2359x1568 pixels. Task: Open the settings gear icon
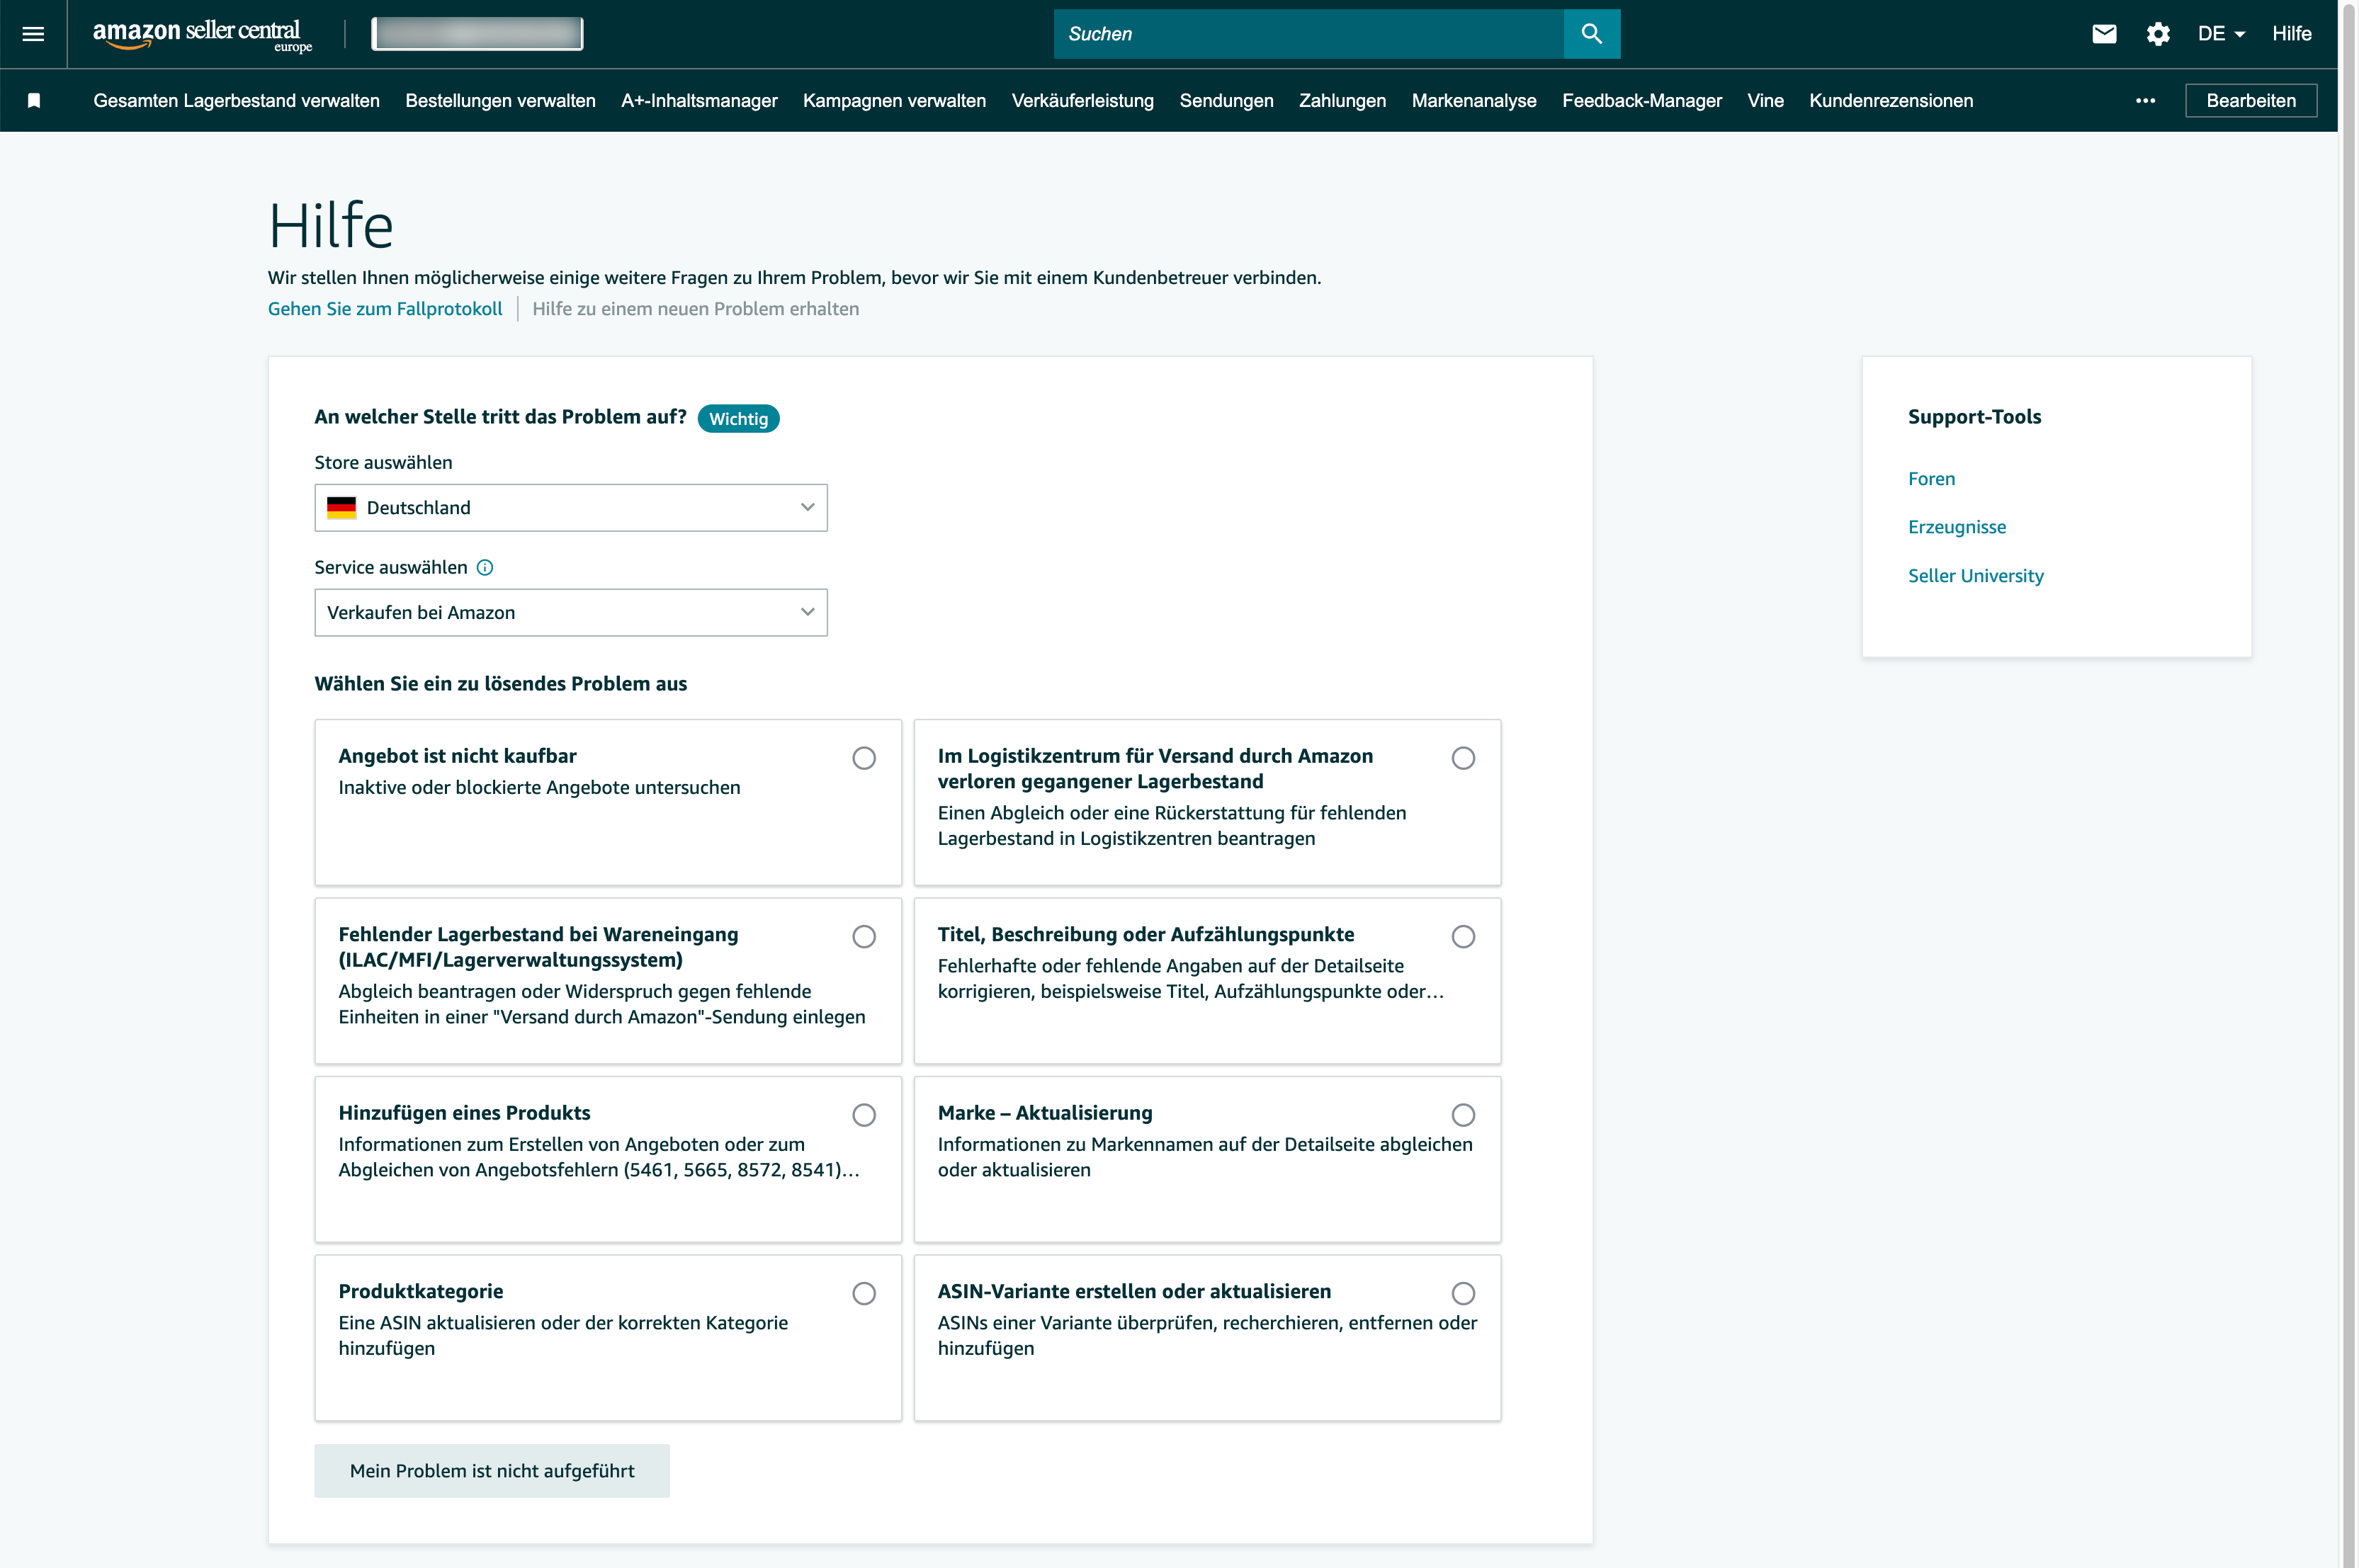(x=2158, y=34)
